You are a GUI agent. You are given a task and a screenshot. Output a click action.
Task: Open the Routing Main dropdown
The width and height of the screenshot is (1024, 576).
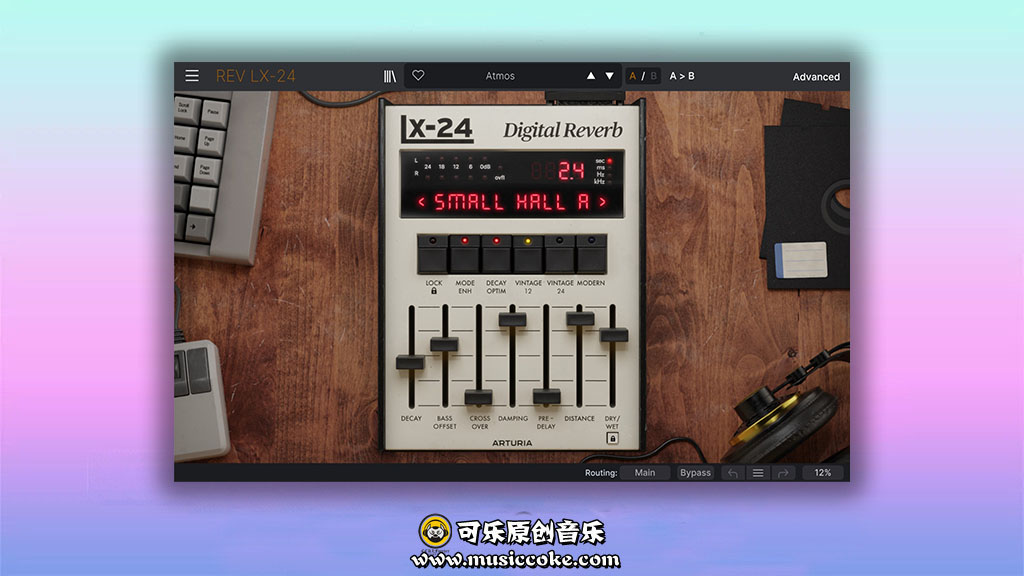[x=645, y=473]
